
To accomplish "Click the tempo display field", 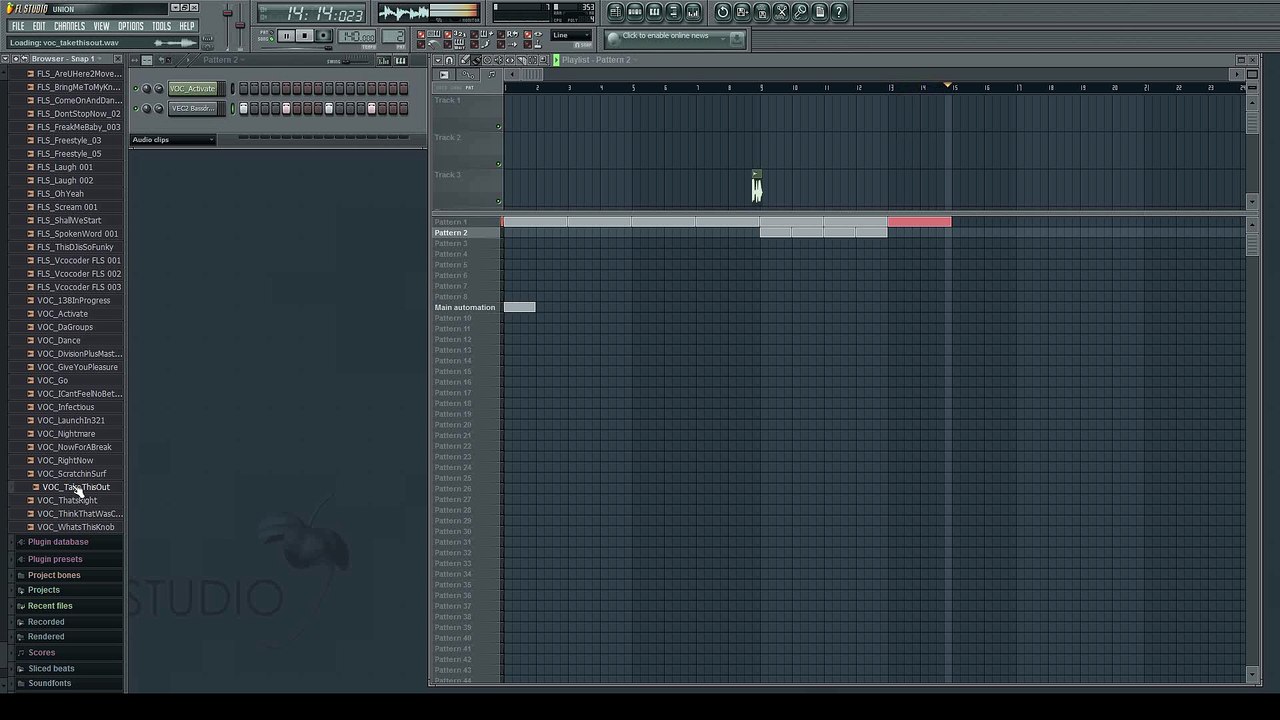I will coord(357,36).
